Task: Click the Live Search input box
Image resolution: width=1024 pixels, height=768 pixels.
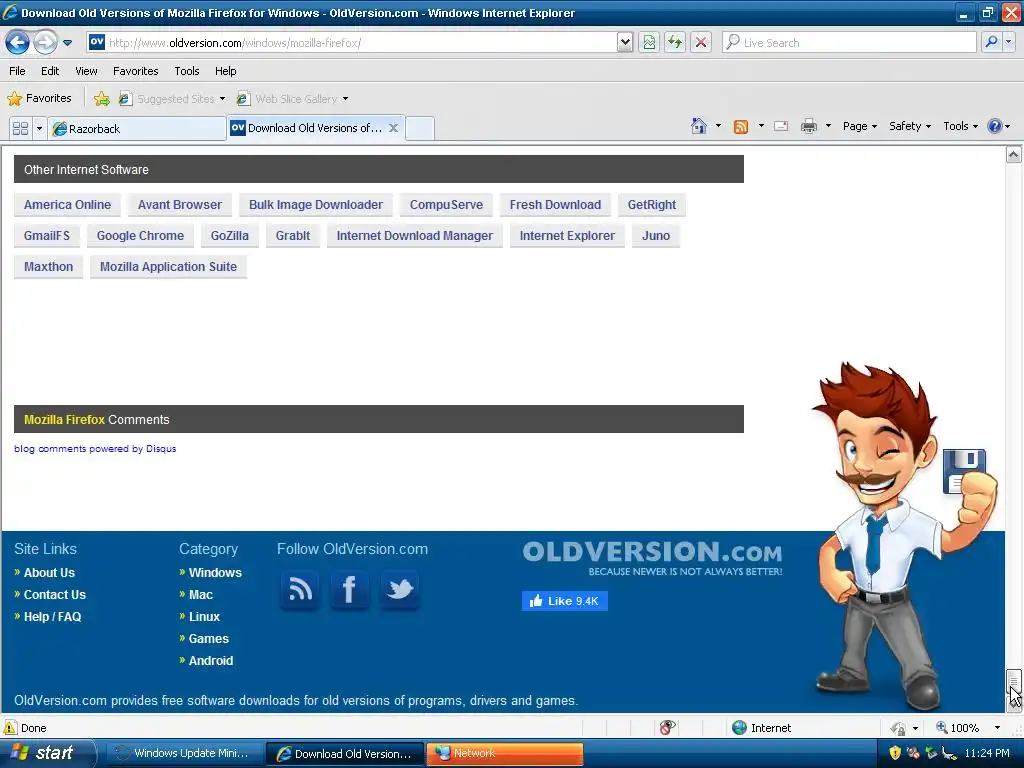Action: (849, 42)
